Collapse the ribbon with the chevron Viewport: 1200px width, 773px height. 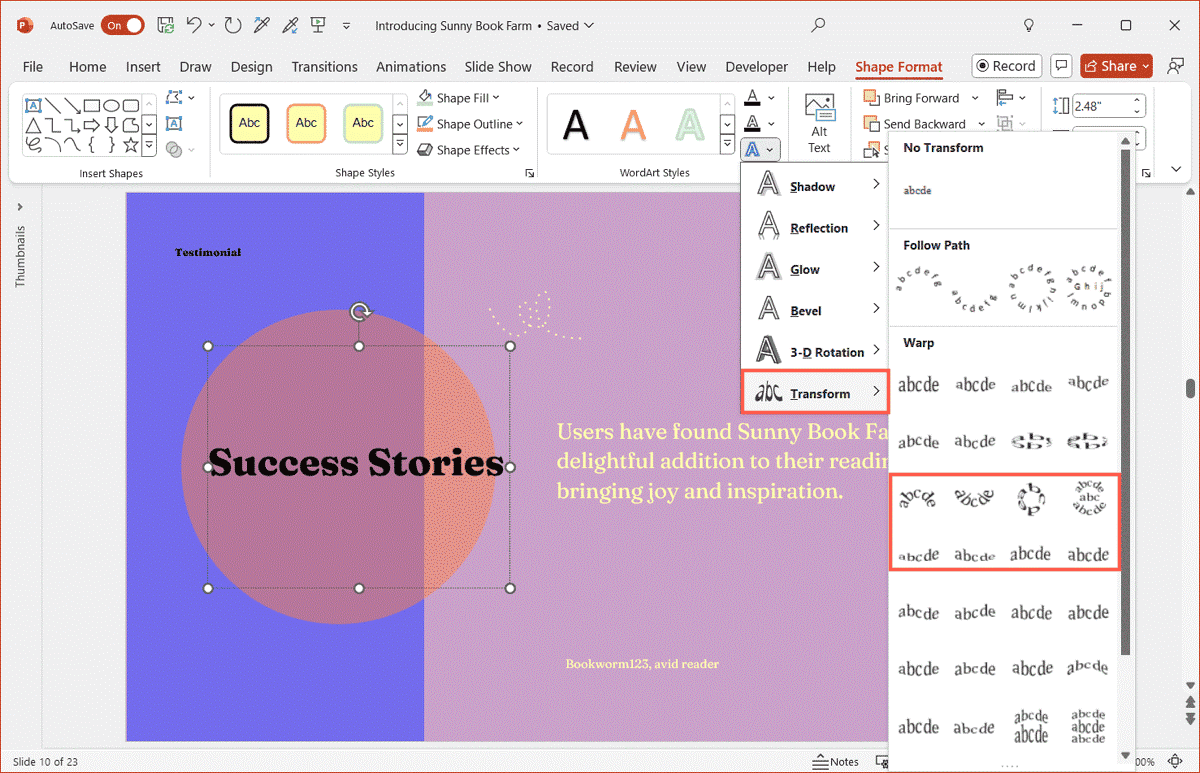[x=1177, y=170]
